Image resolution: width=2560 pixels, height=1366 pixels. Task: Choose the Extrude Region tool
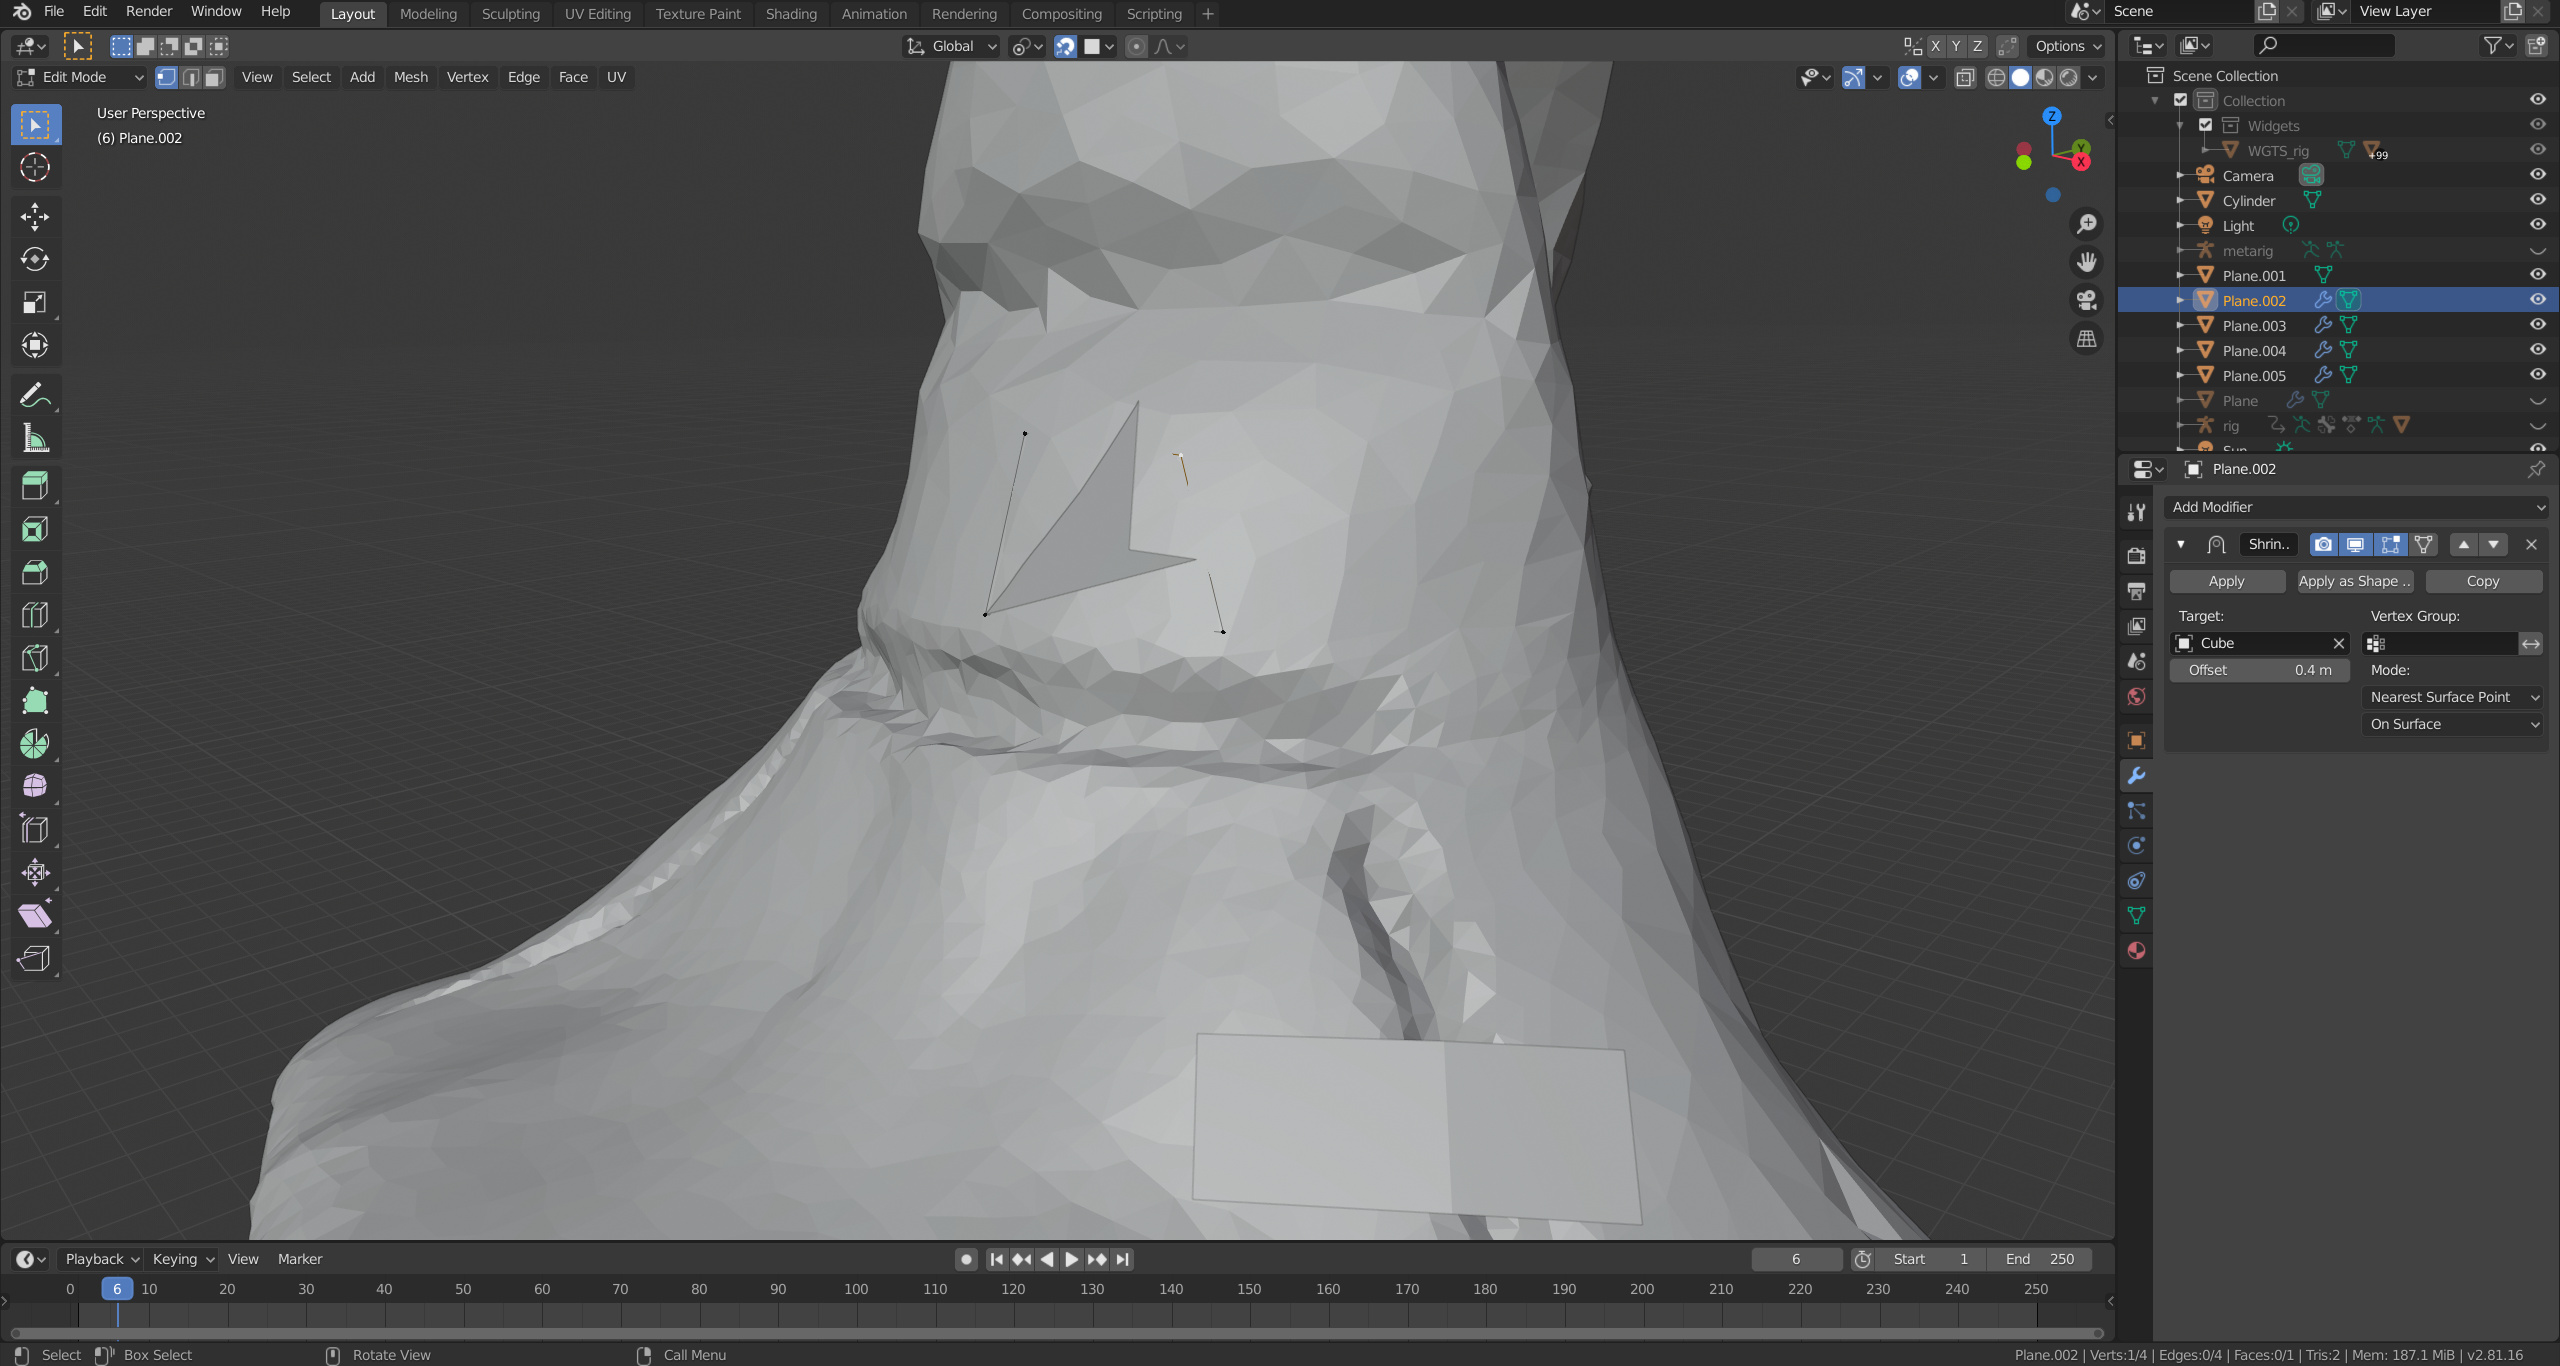[35, 486]
